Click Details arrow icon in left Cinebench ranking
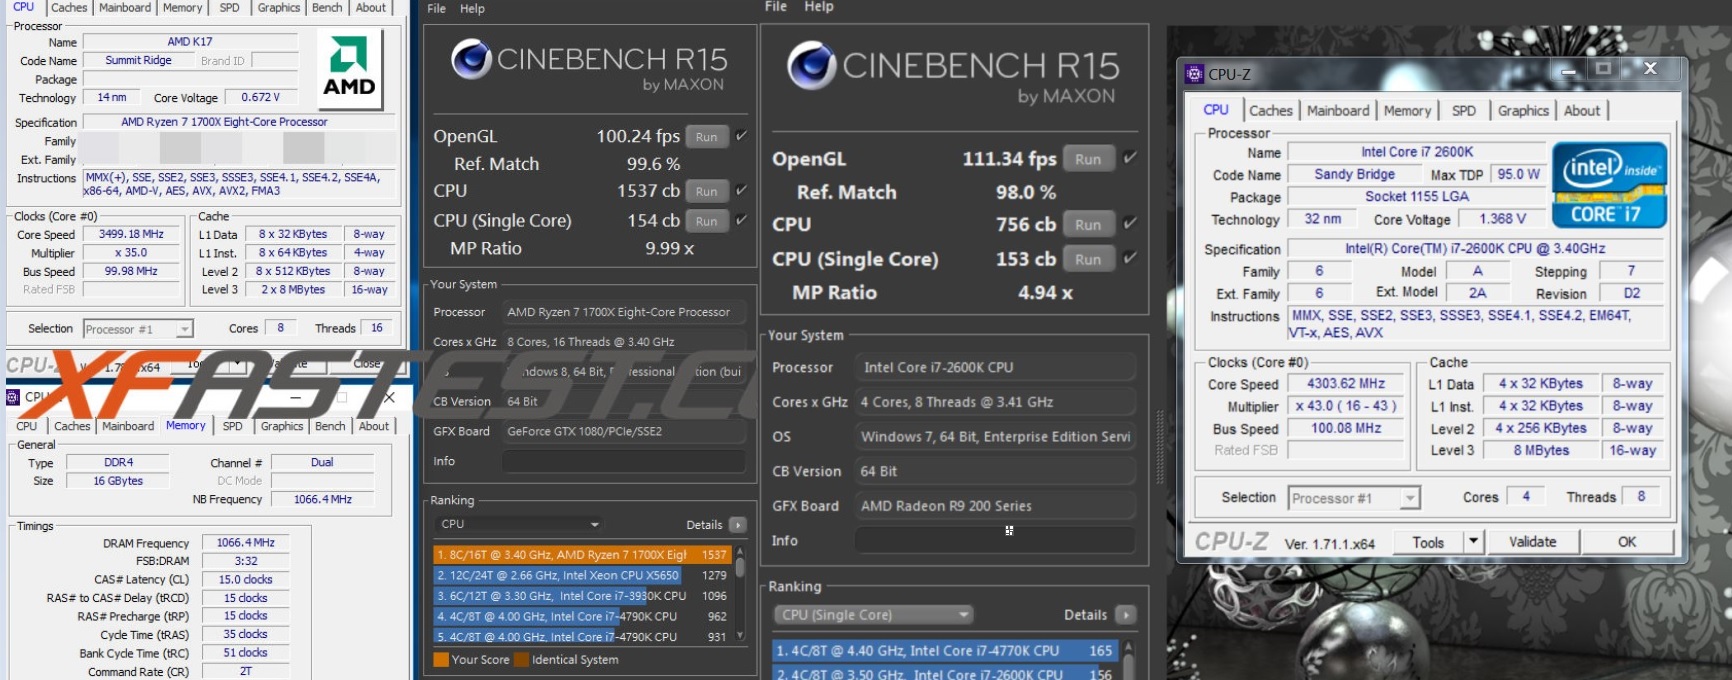The width and height of the screenshot is (1732, 680). 738,525
